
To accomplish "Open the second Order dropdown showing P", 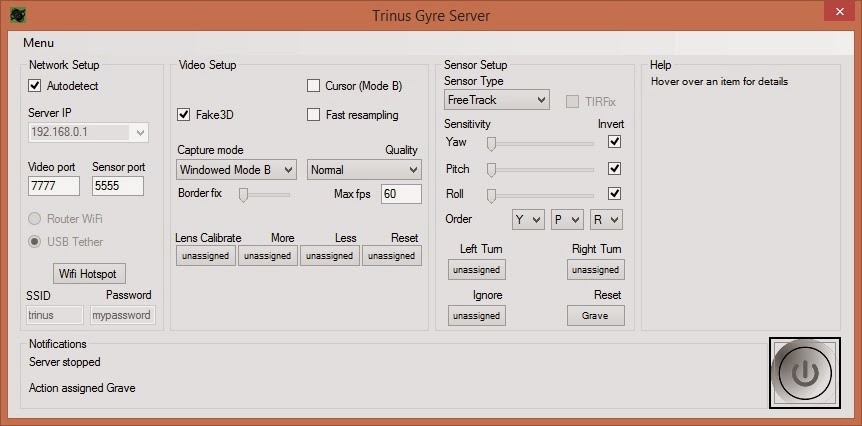I will tap(567, 220).
